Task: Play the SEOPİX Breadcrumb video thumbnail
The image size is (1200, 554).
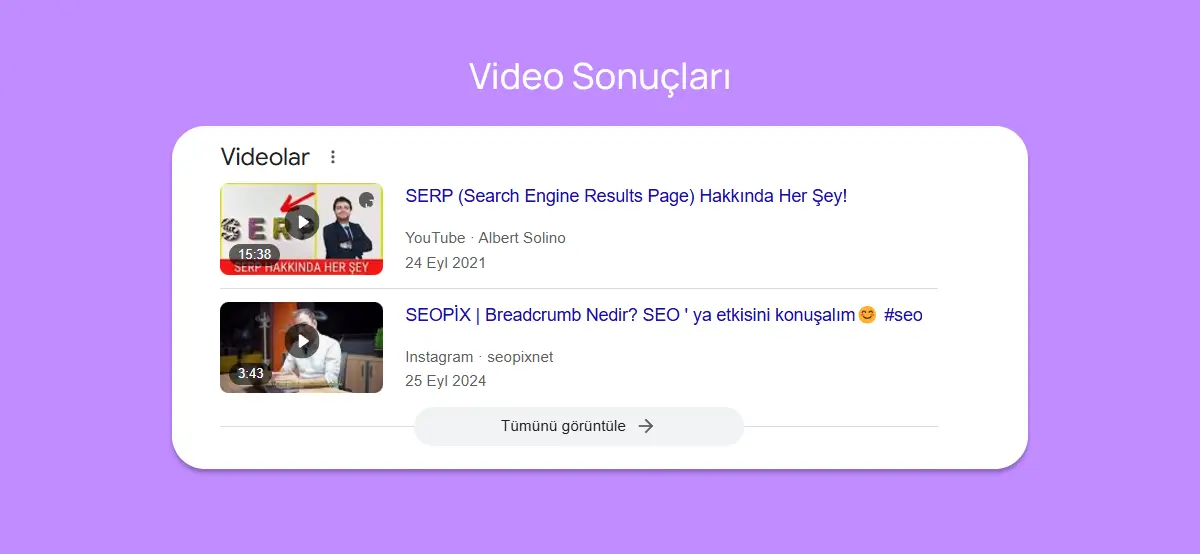Action: (x=301, y=347)
